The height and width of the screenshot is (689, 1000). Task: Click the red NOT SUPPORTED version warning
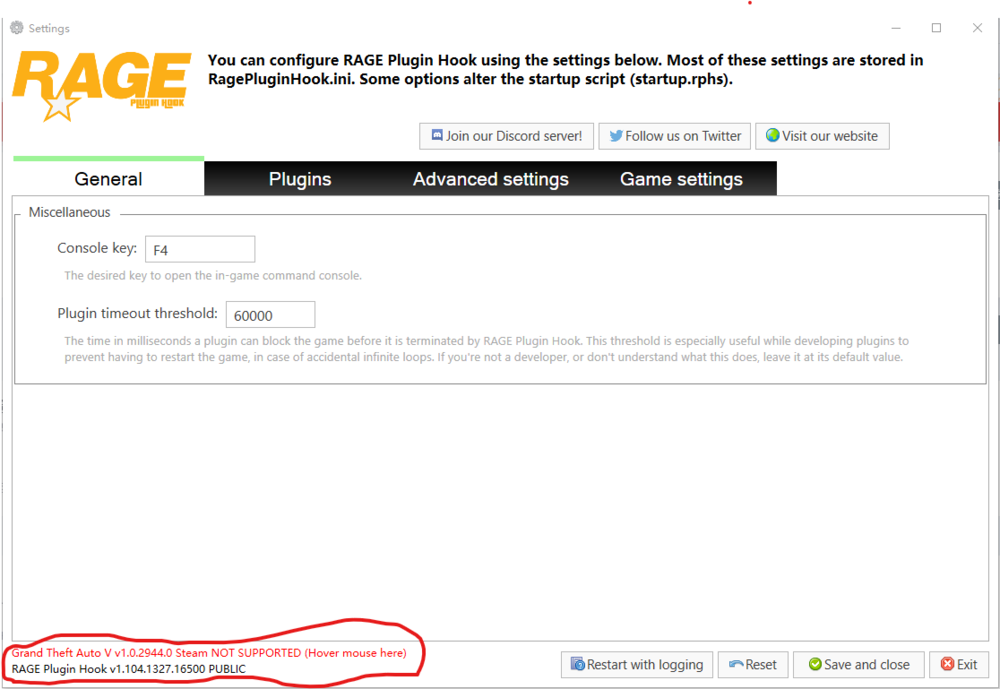(x=209, y=653)
